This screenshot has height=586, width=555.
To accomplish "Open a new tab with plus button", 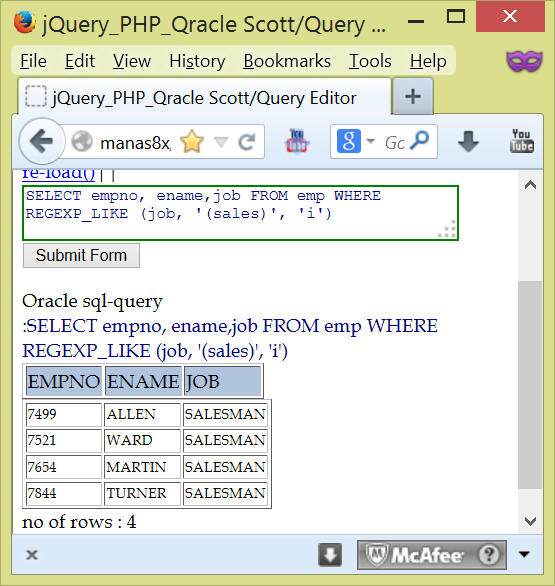I will [413, 96].
